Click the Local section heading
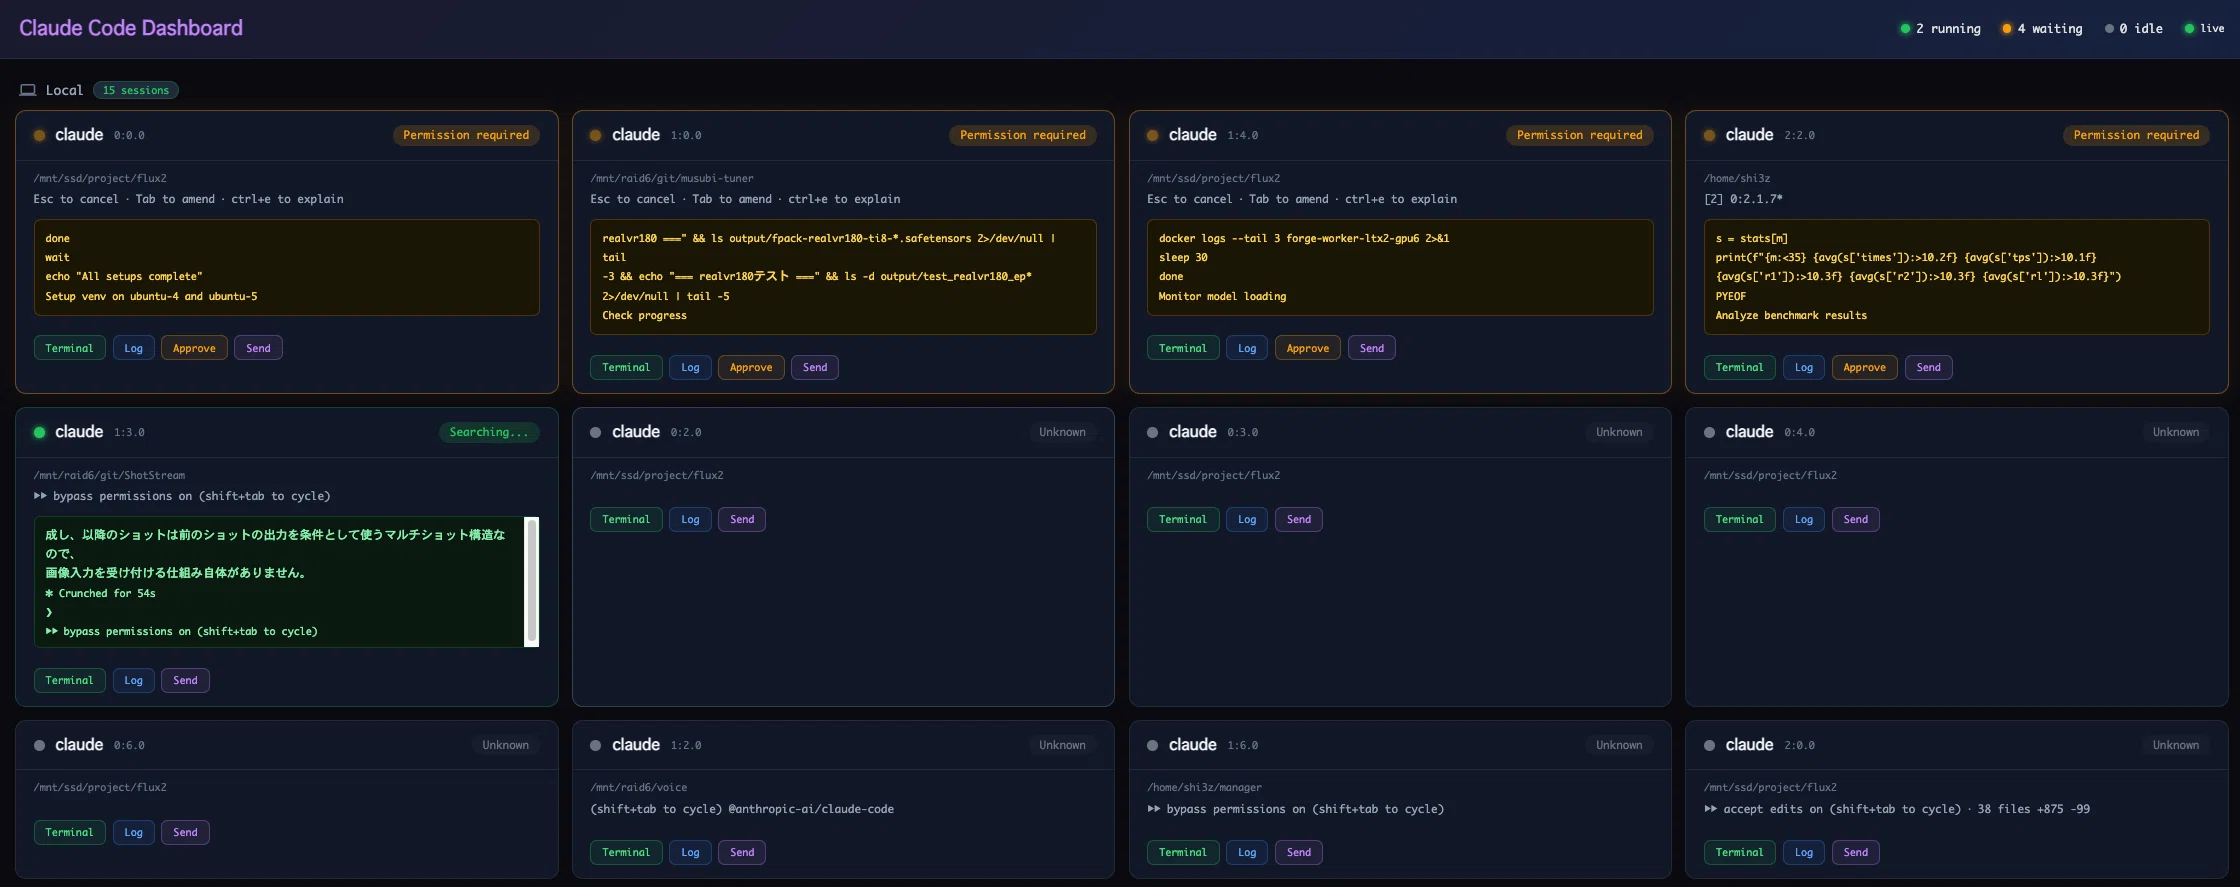Screen dimensions: 2240x887 click(x=64, y=90)
